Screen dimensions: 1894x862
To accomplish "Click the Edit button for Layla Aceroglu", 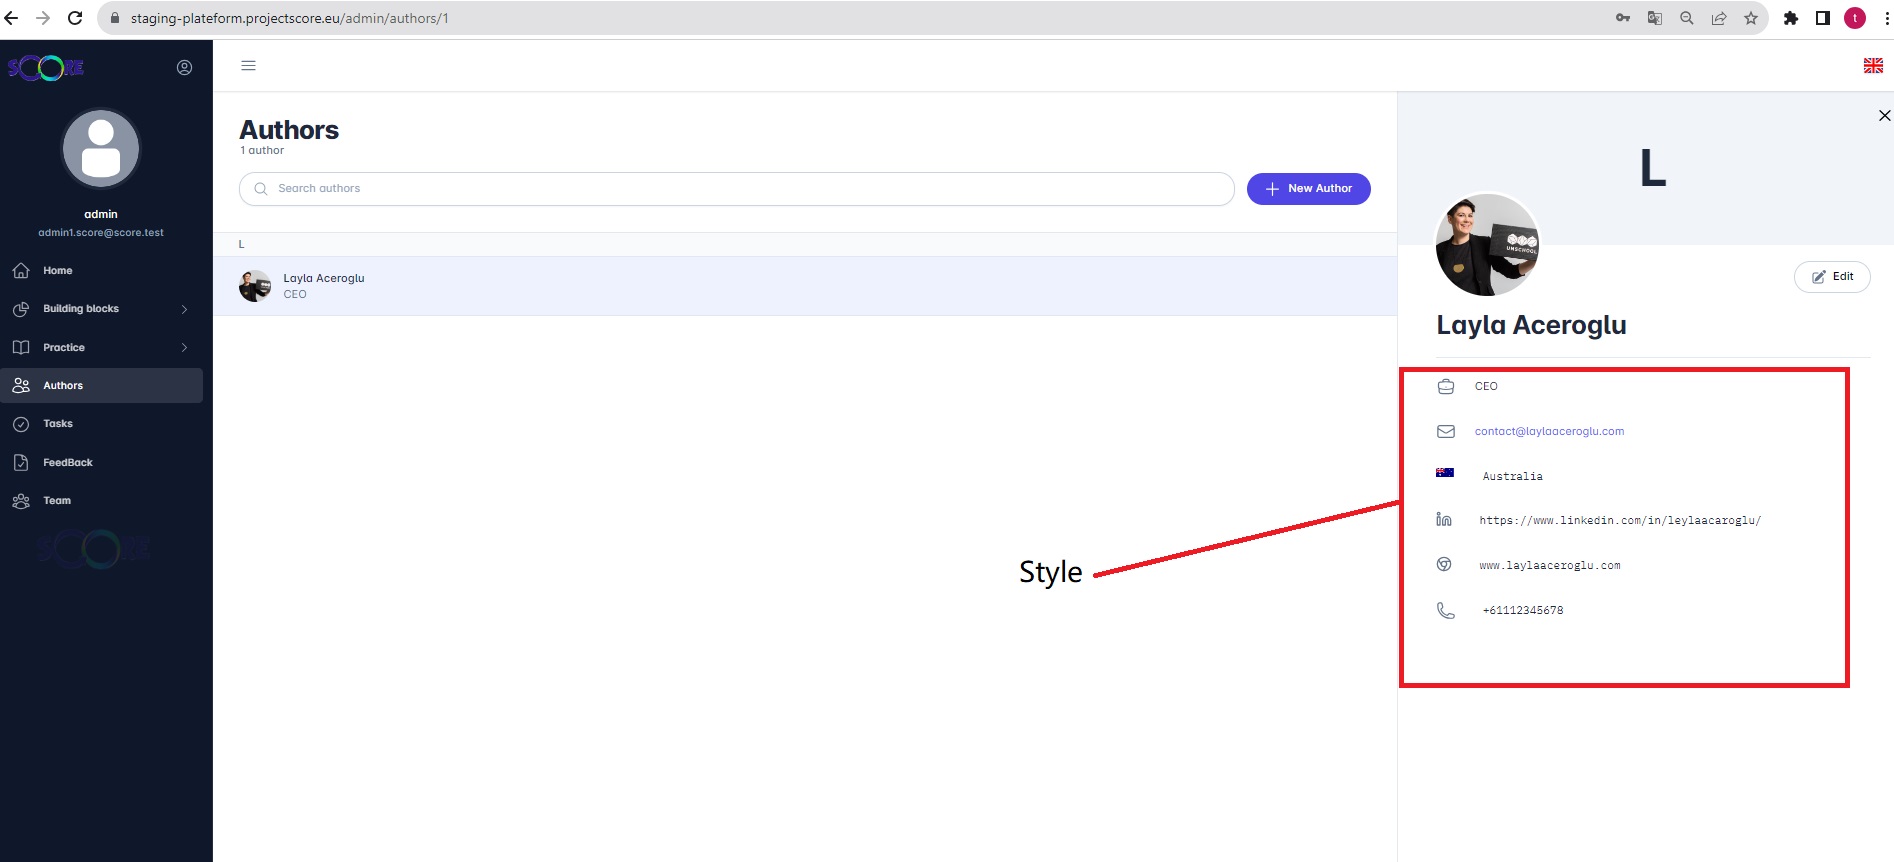I will pos(1832,277).
